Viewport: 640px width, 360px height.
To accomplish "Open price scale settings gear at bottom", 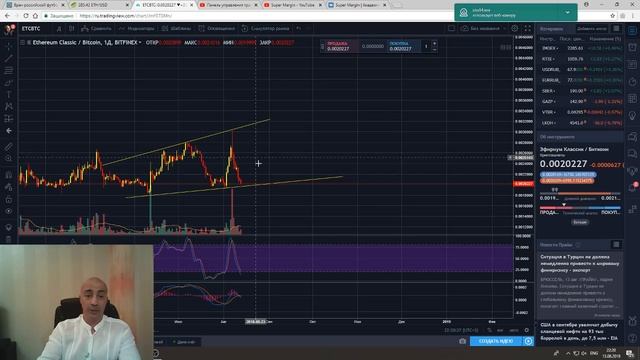I will pyautogui.click(x=527, y=330).
